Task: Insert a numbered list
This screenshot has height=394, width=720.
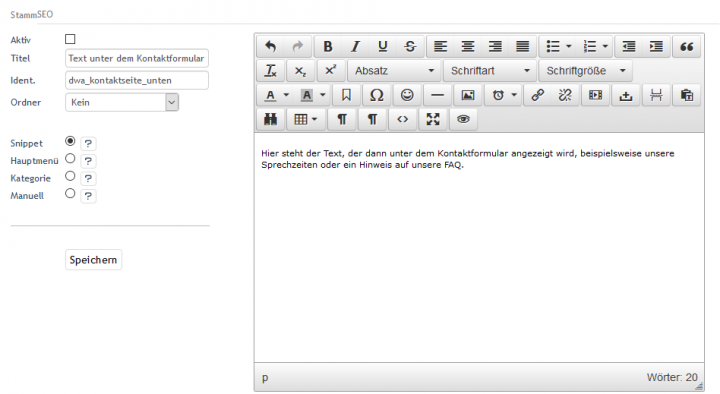Action: point(590,46)
